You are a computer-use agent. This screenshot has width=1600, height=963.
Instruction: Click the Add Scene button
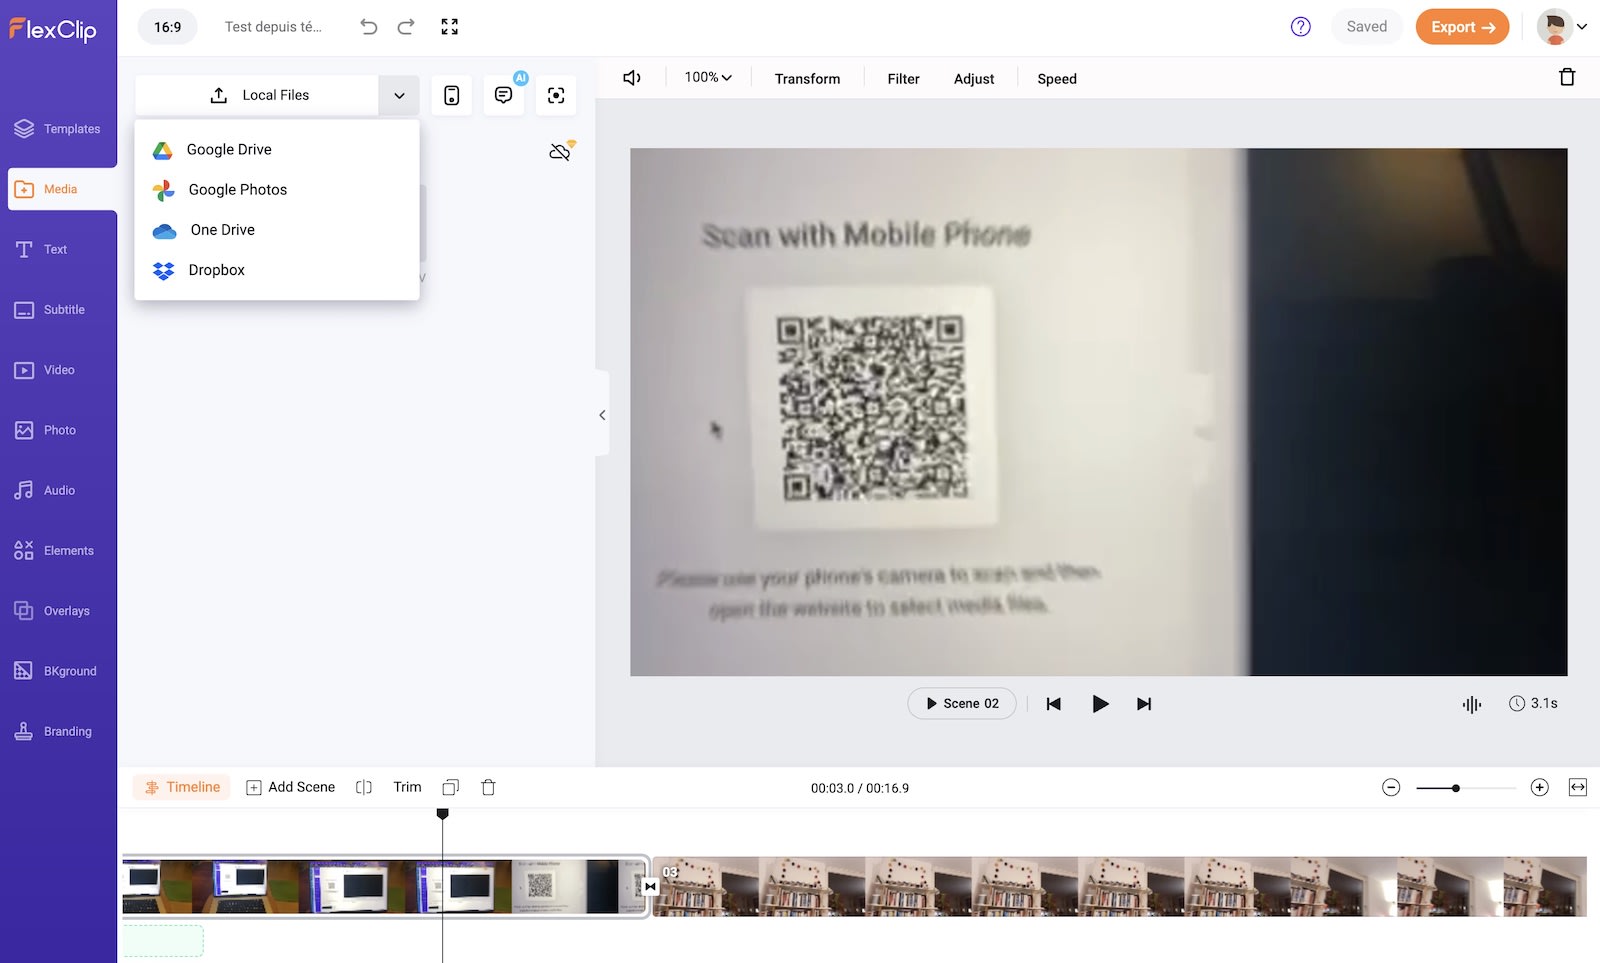[291, 787]
